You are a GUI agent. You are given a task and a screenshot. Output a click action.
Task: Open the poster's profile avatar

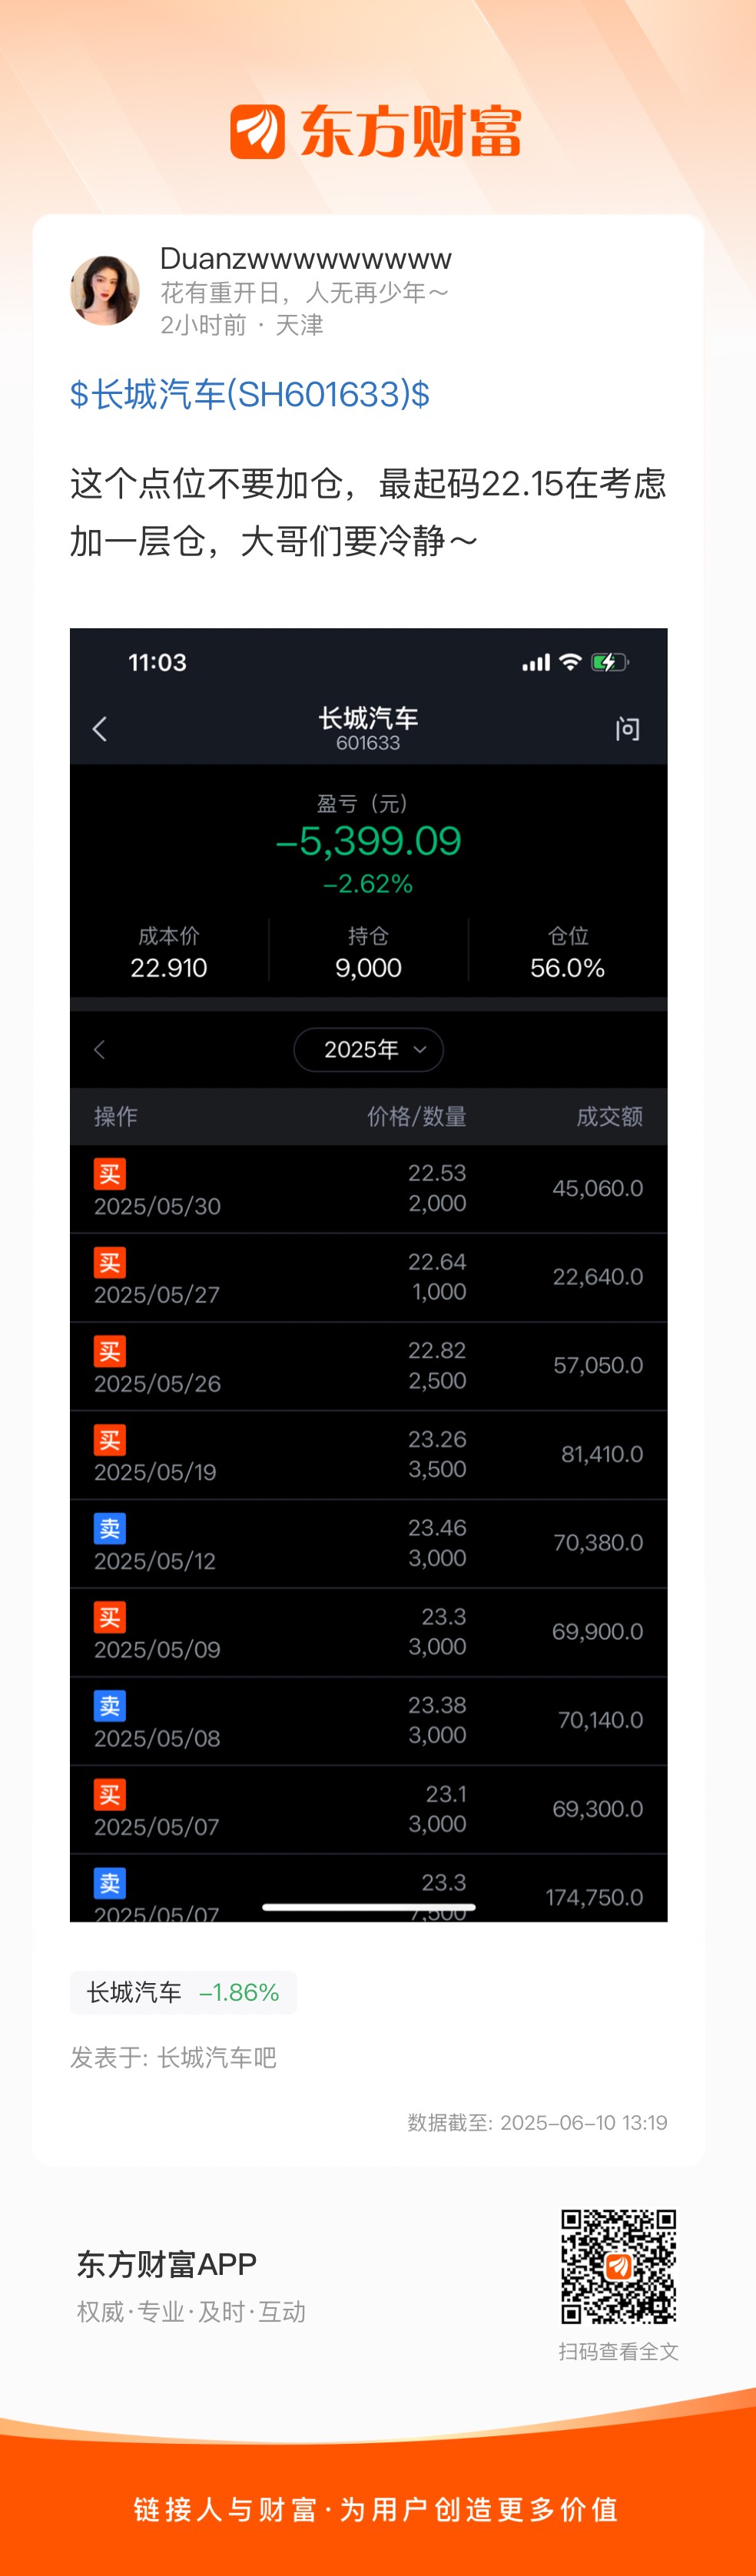(x=105, y=290)
